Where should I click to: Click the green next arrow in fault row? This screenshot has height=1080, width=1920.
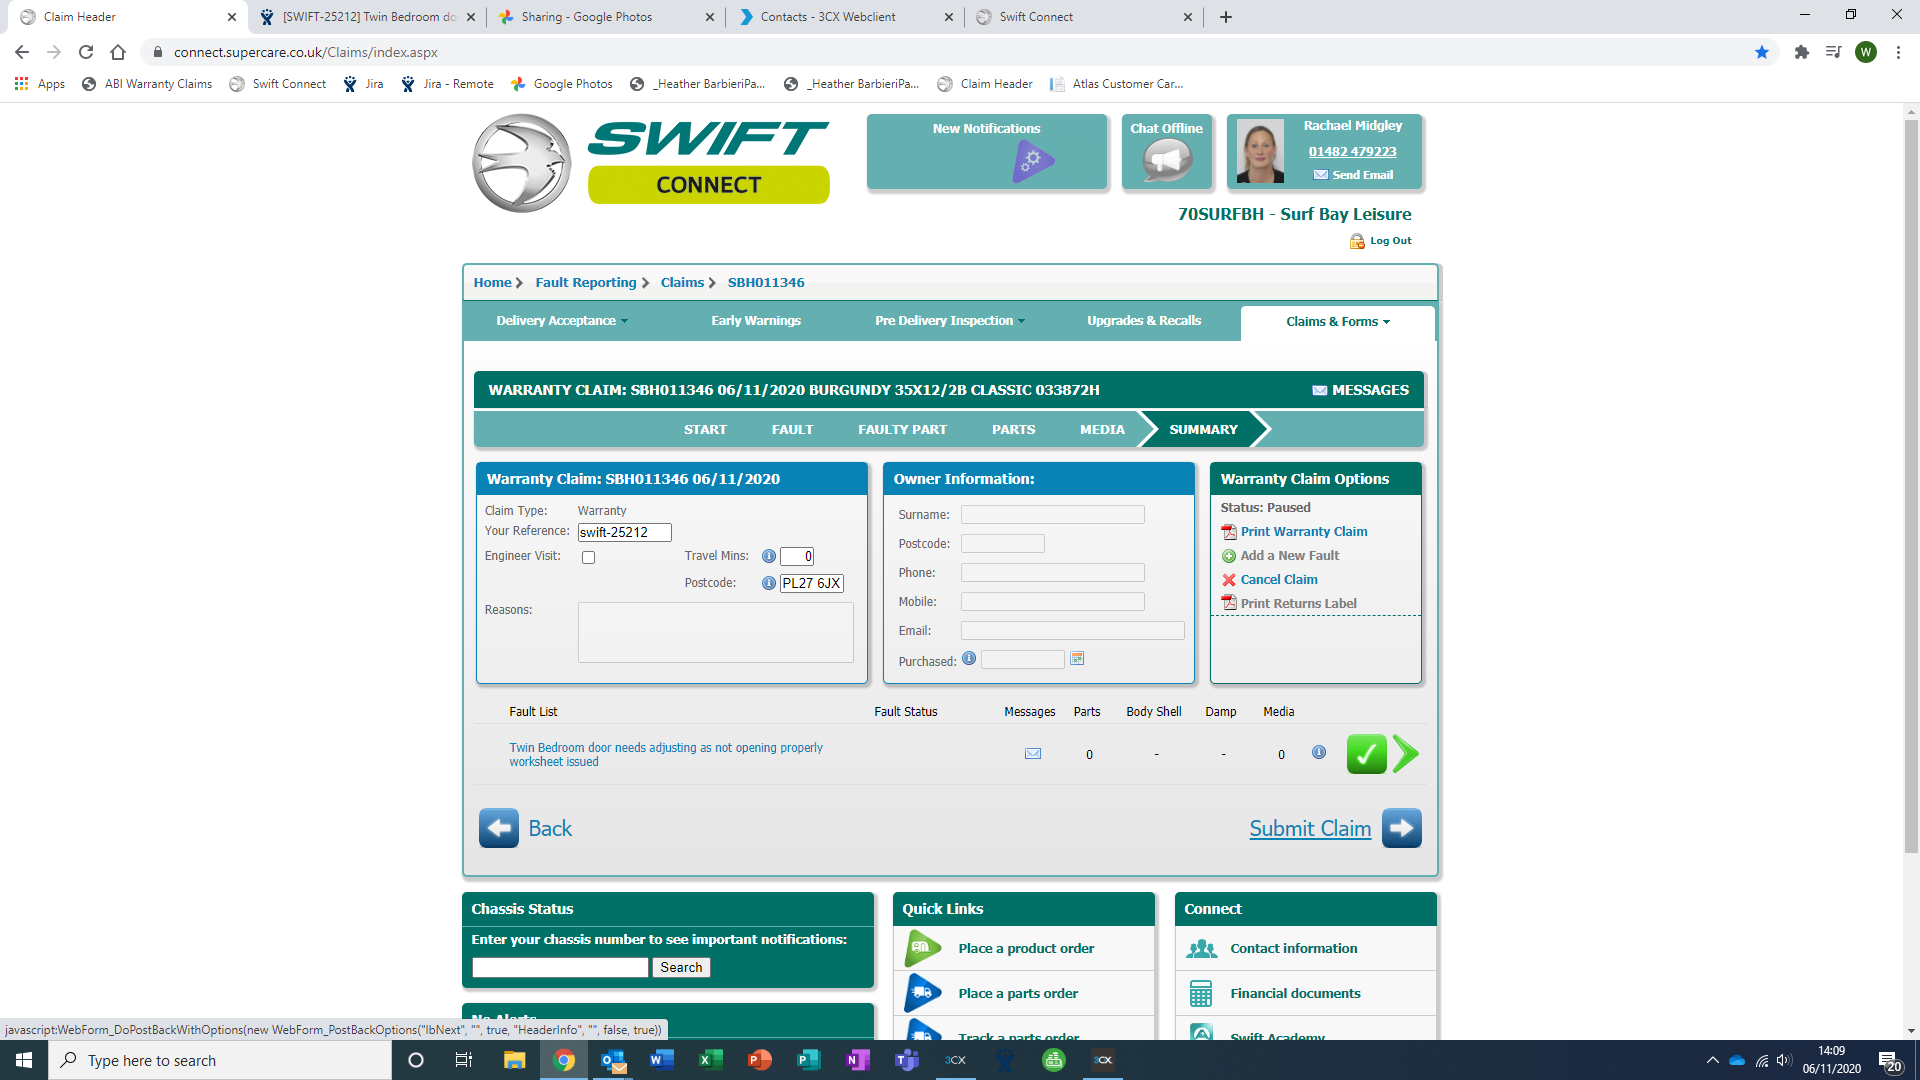pyautogui.click(x=1405, y=754)
